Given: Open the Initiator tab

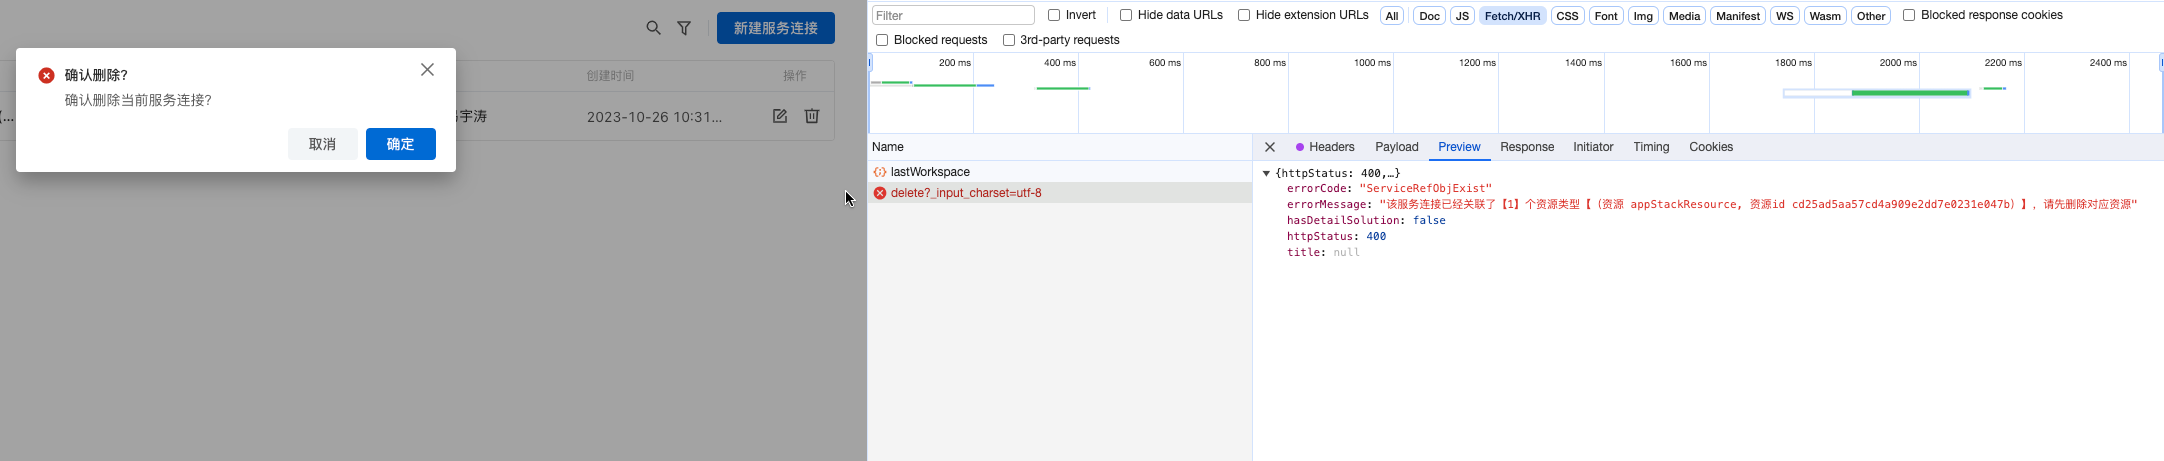Looking at the screenshot, I should click(1593, 147).
